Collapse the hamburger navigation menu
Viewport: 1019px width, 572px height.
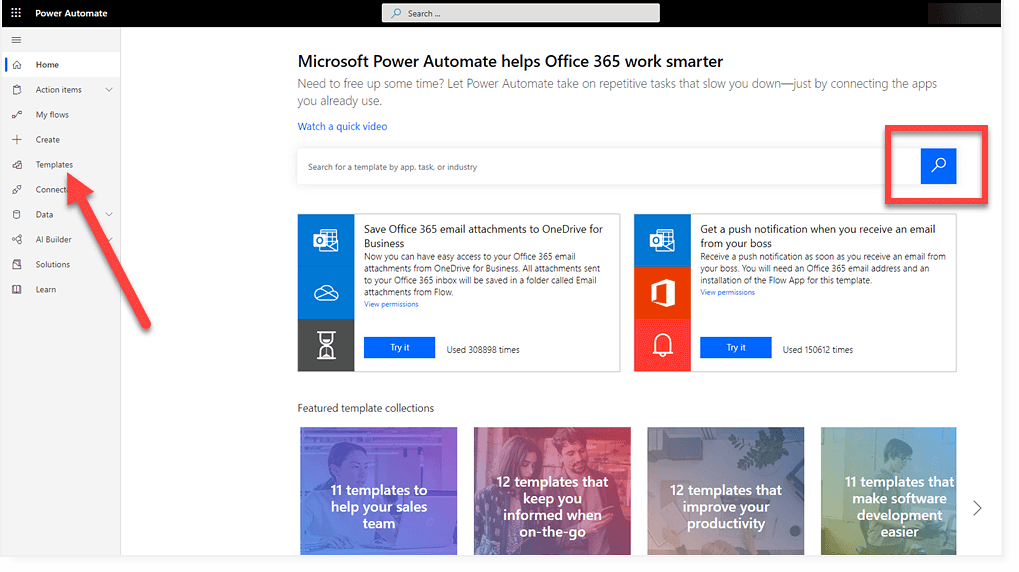[x=16, y=40]
